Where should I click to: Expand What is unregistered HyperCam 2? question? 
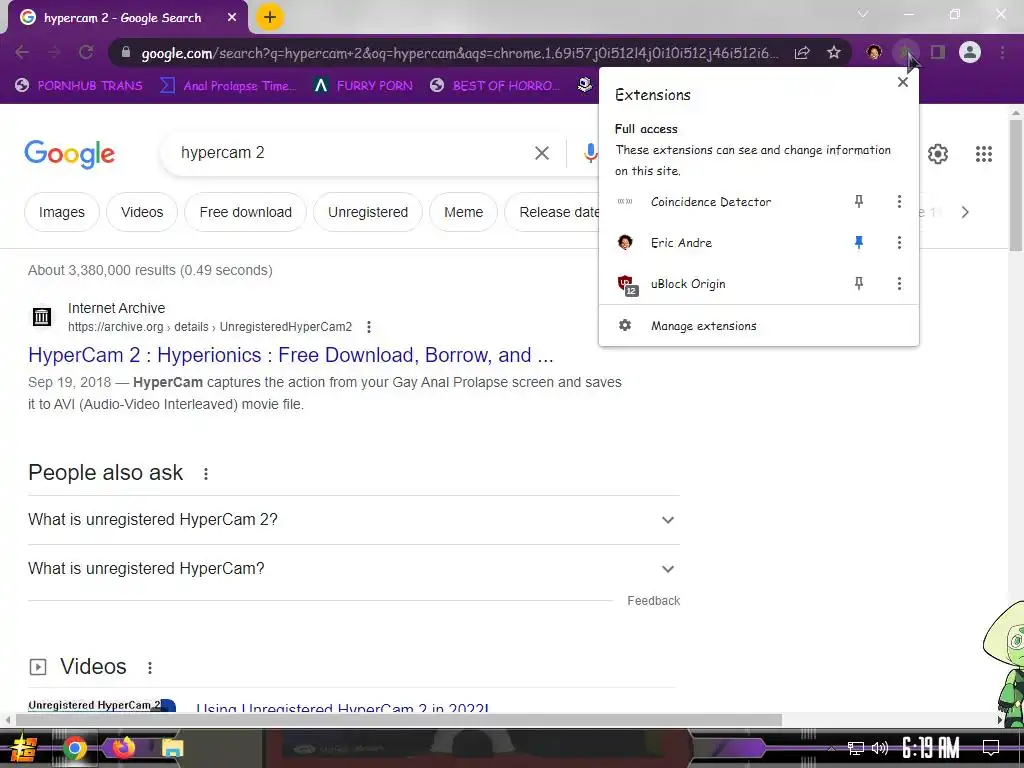click(x=353, y=520)
